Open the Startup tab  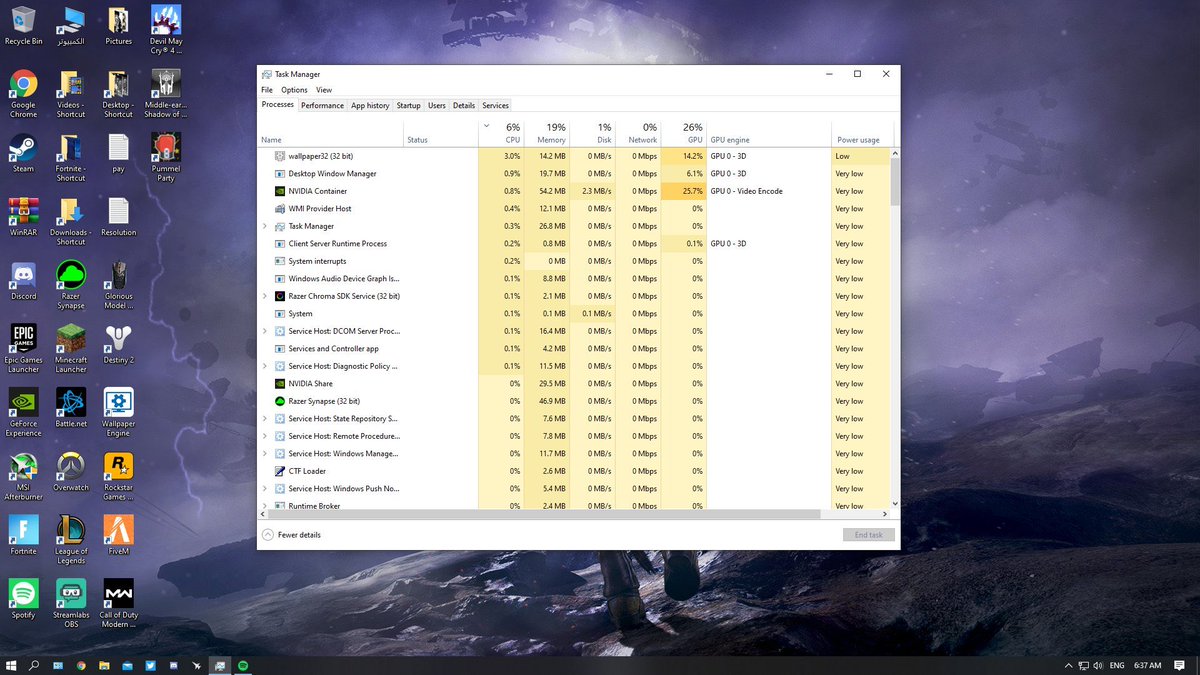[408, 105]
